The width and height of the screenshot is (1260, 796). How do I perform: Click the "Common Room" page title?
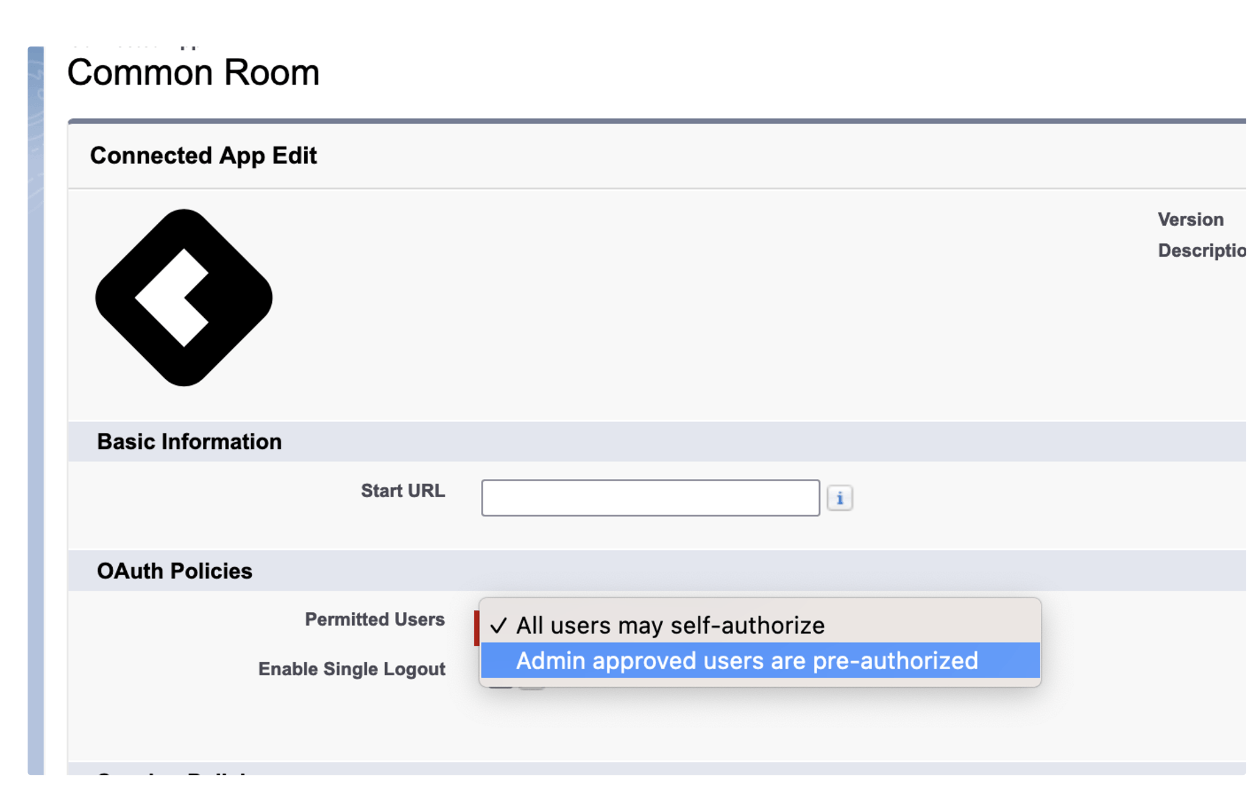193,72
